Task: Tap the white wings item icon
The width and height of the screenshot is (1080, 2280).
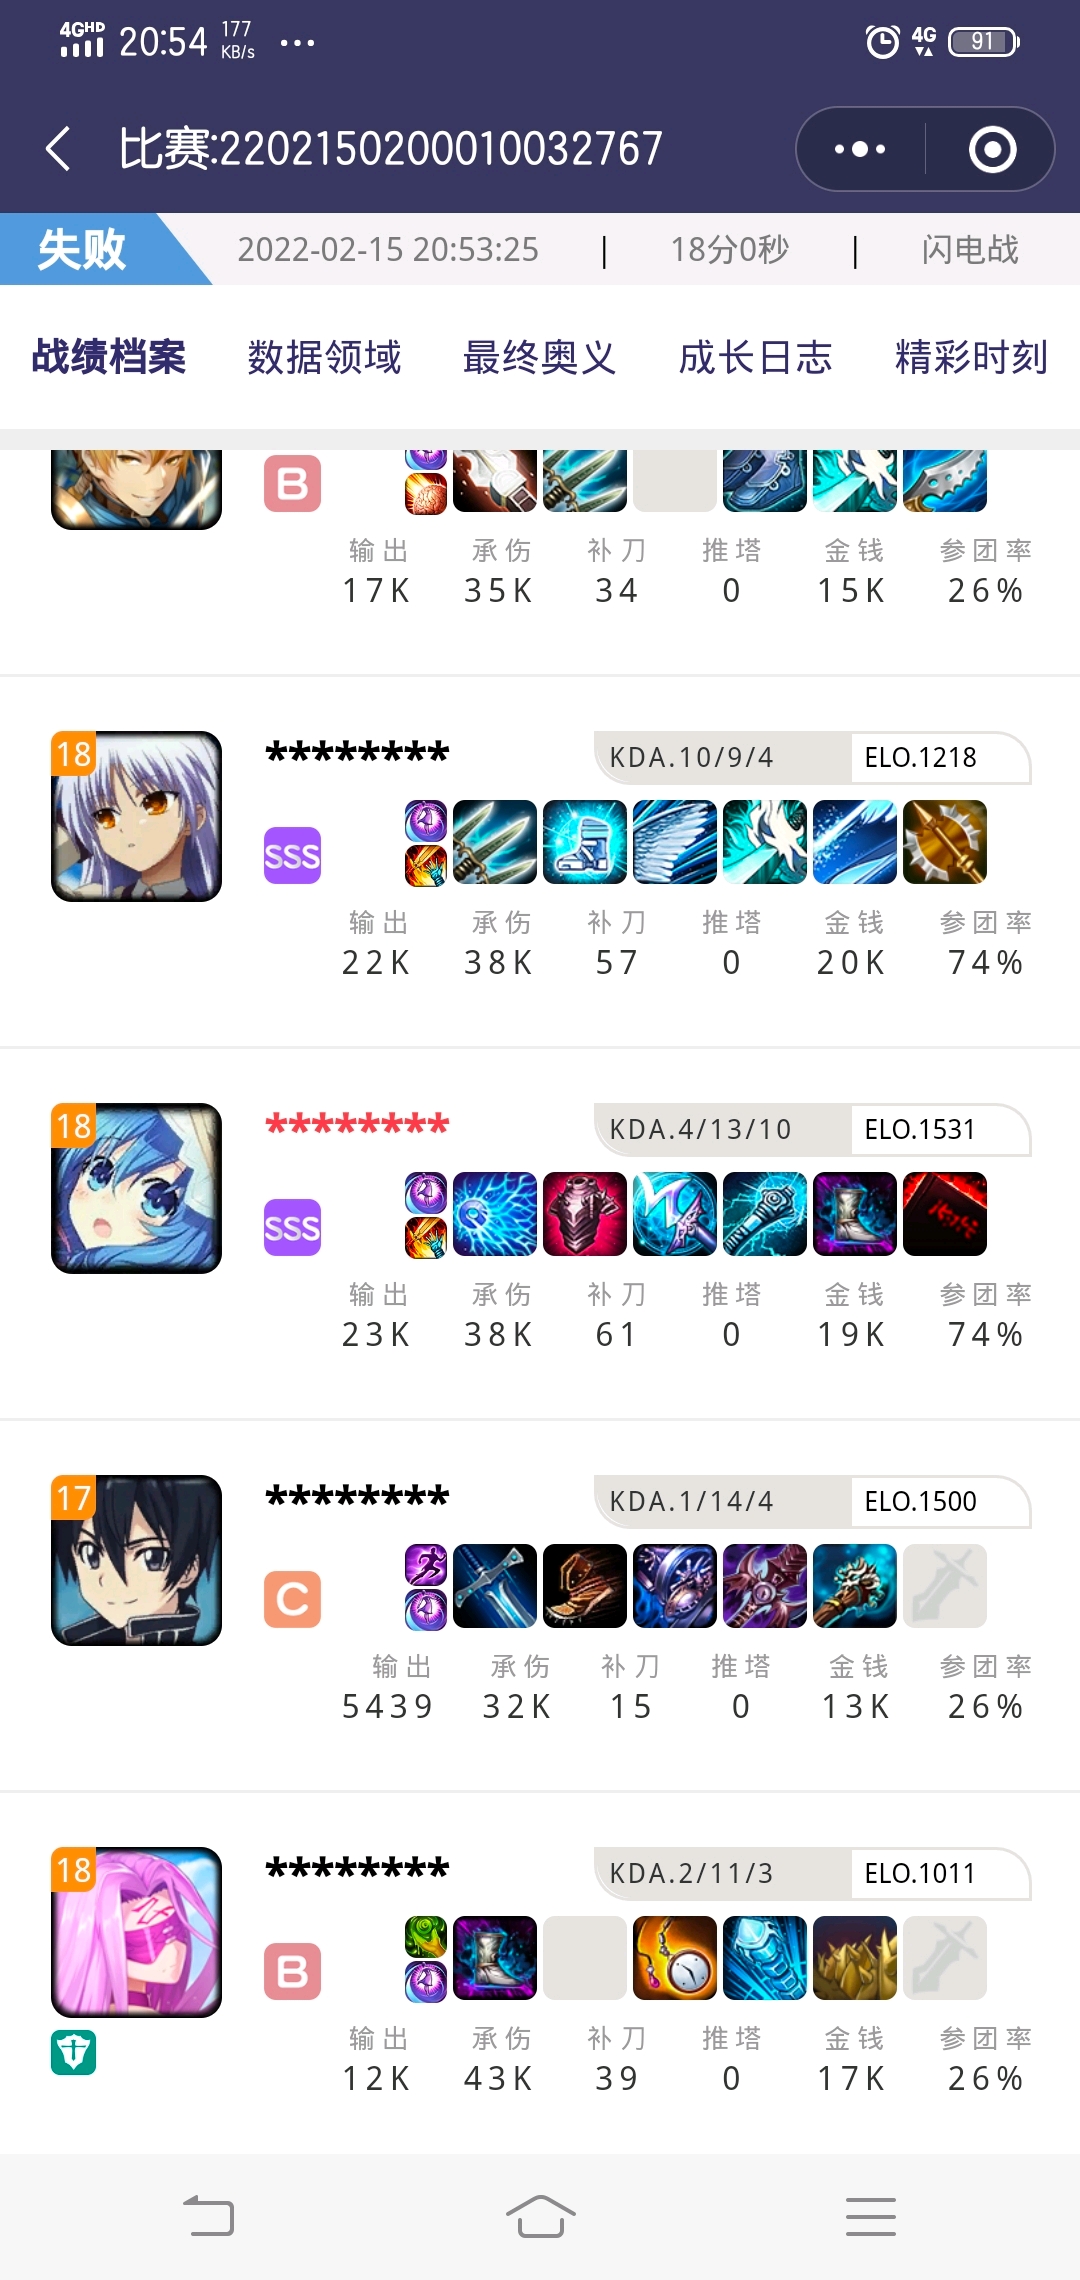Action: (674, 842)
